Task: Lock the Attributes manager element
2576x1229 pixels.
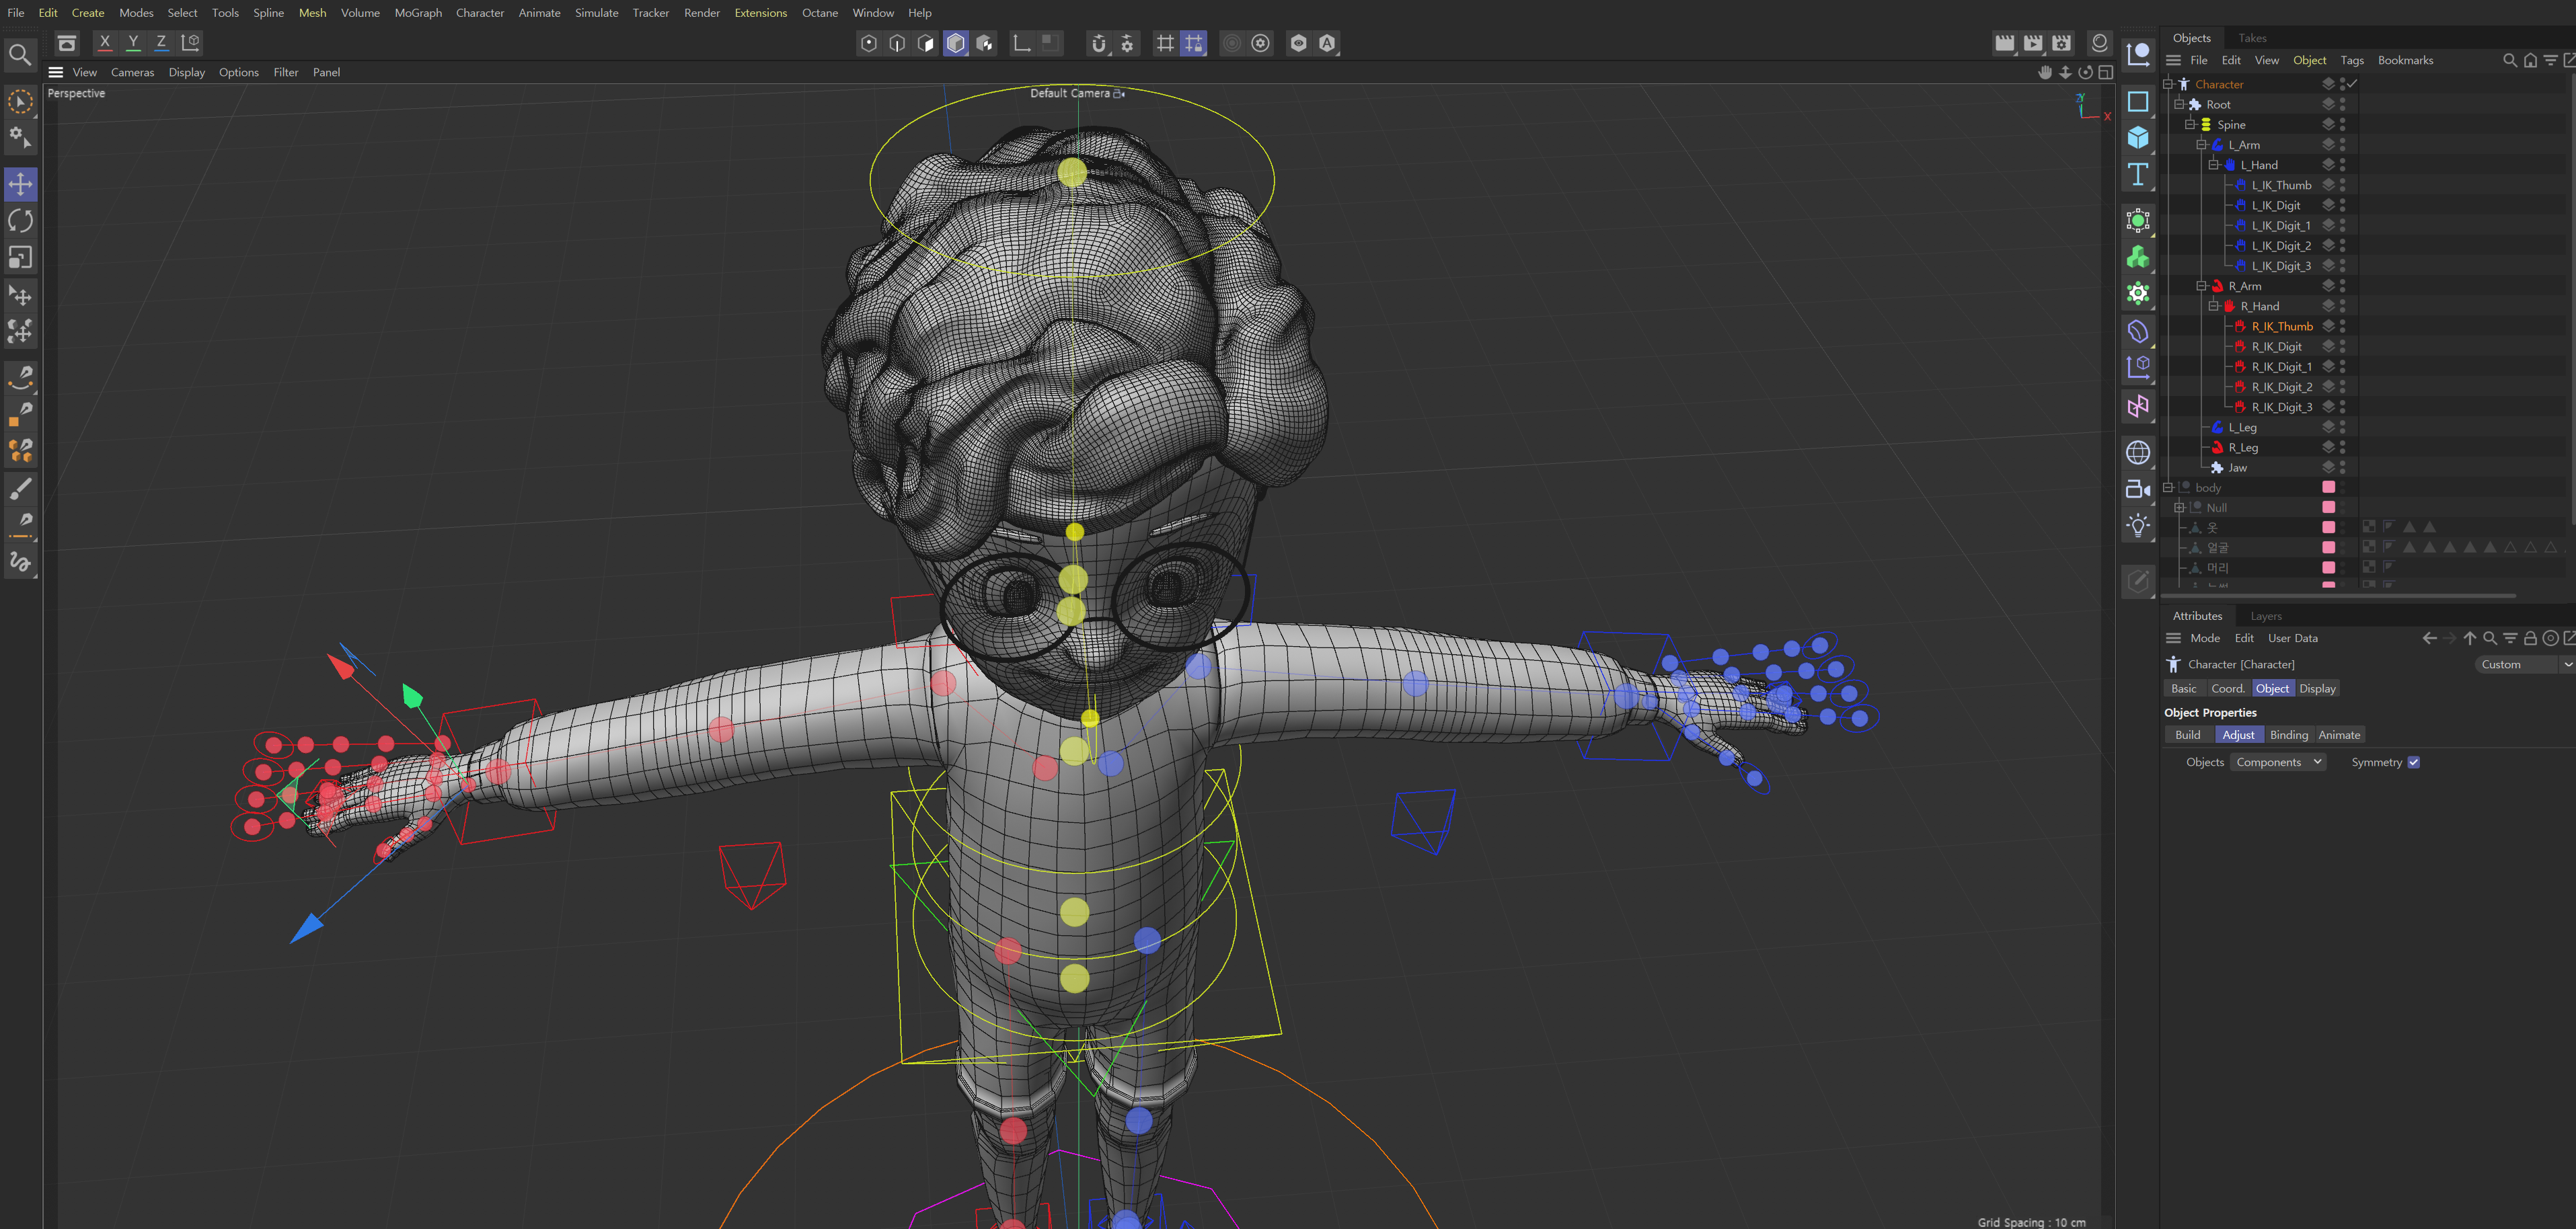Action: 2530,638
